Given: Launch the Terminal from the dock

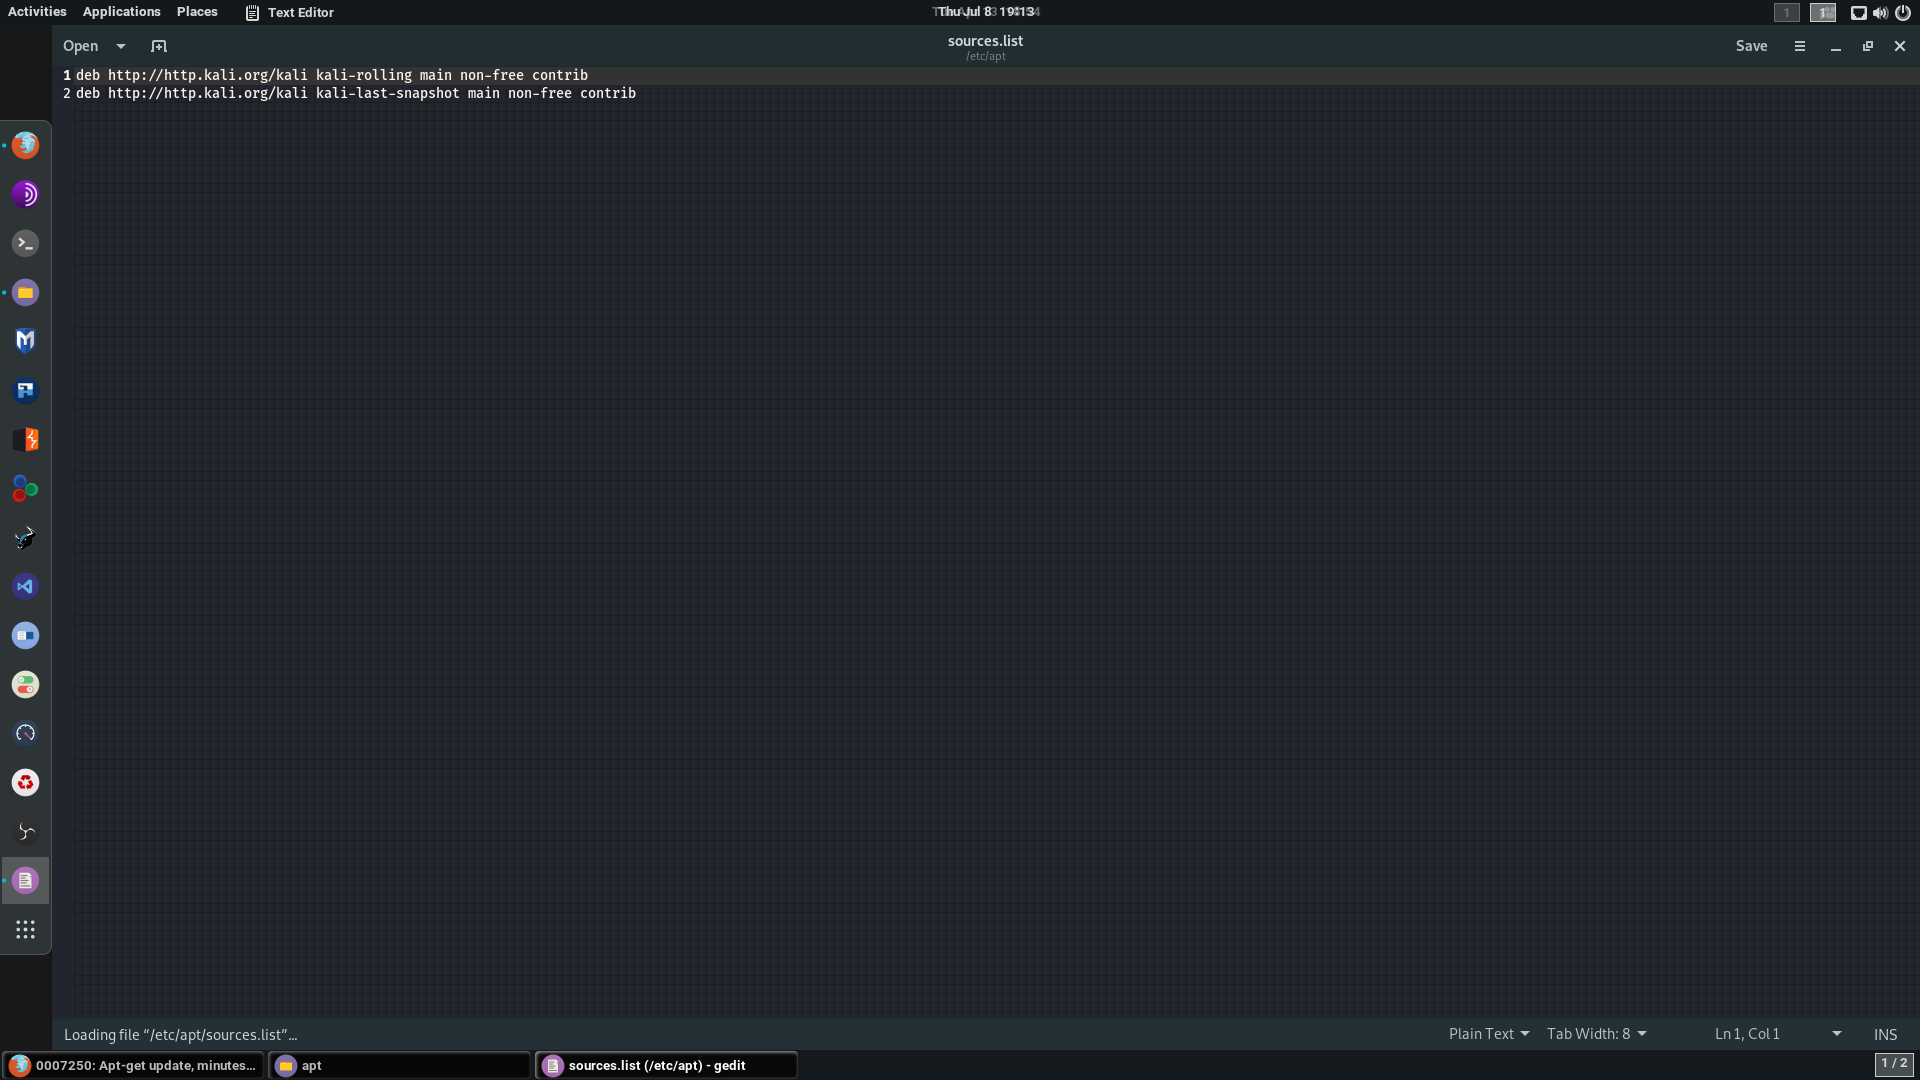Looking at the screenshot, I should tap(26, 243).
